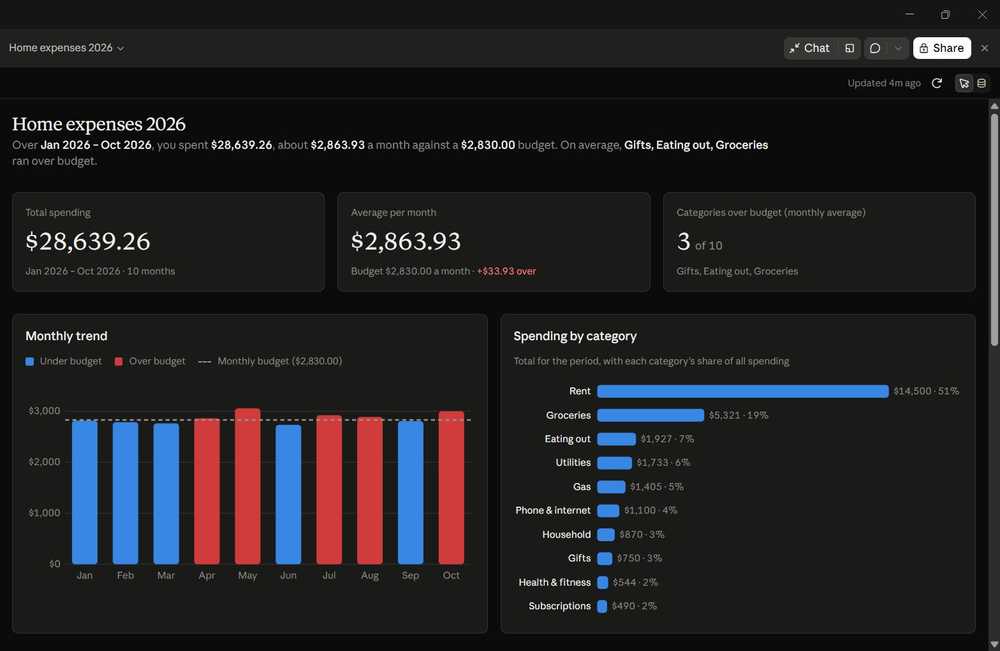Open the artifact in a pop-out window icon
This screenshot has height=651, width=1000.
[x=849, y=48]
